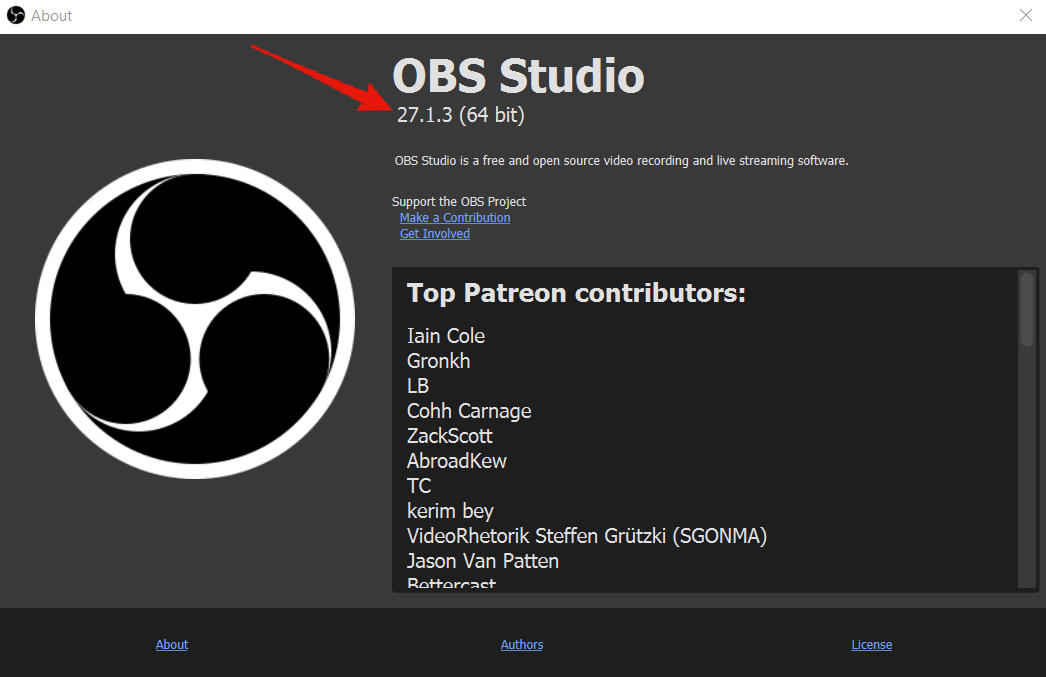
Task: Open the Make a Contribution link
Action: (455, 218)
